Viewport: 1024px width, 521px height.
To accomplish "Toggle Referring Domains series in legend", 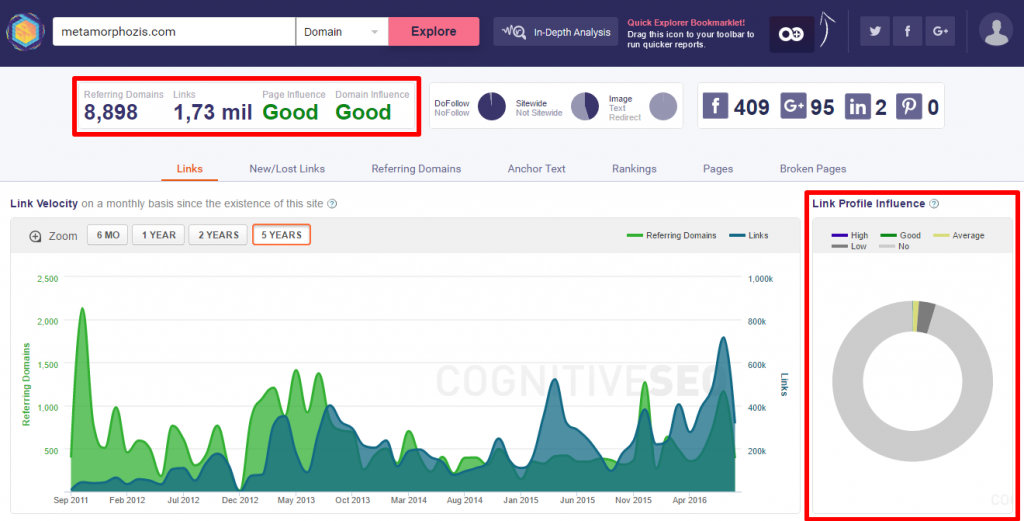I will click(671, 236).
